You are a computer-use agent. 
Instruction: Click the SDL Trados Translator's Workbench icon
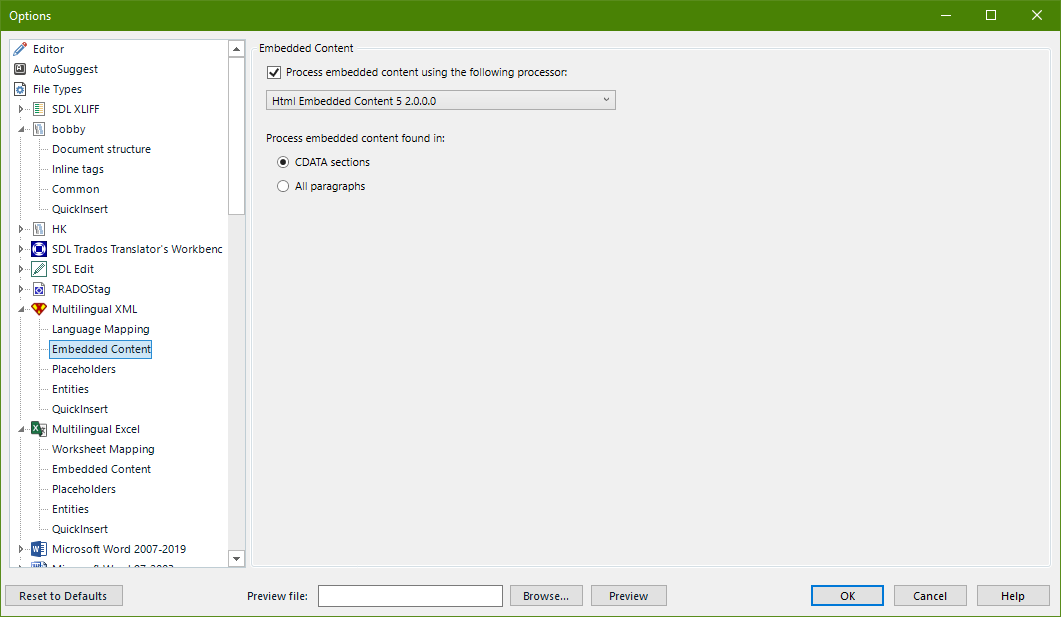[39, 249]
